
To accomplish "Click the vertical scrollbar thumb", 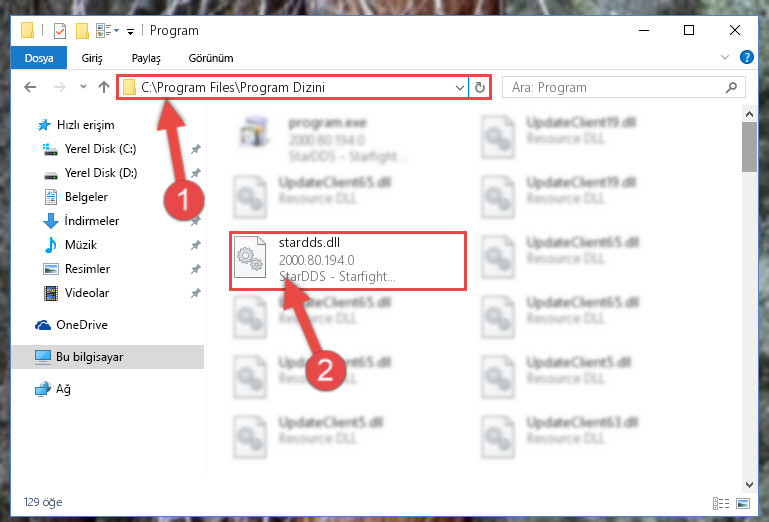I will point(749,147).
